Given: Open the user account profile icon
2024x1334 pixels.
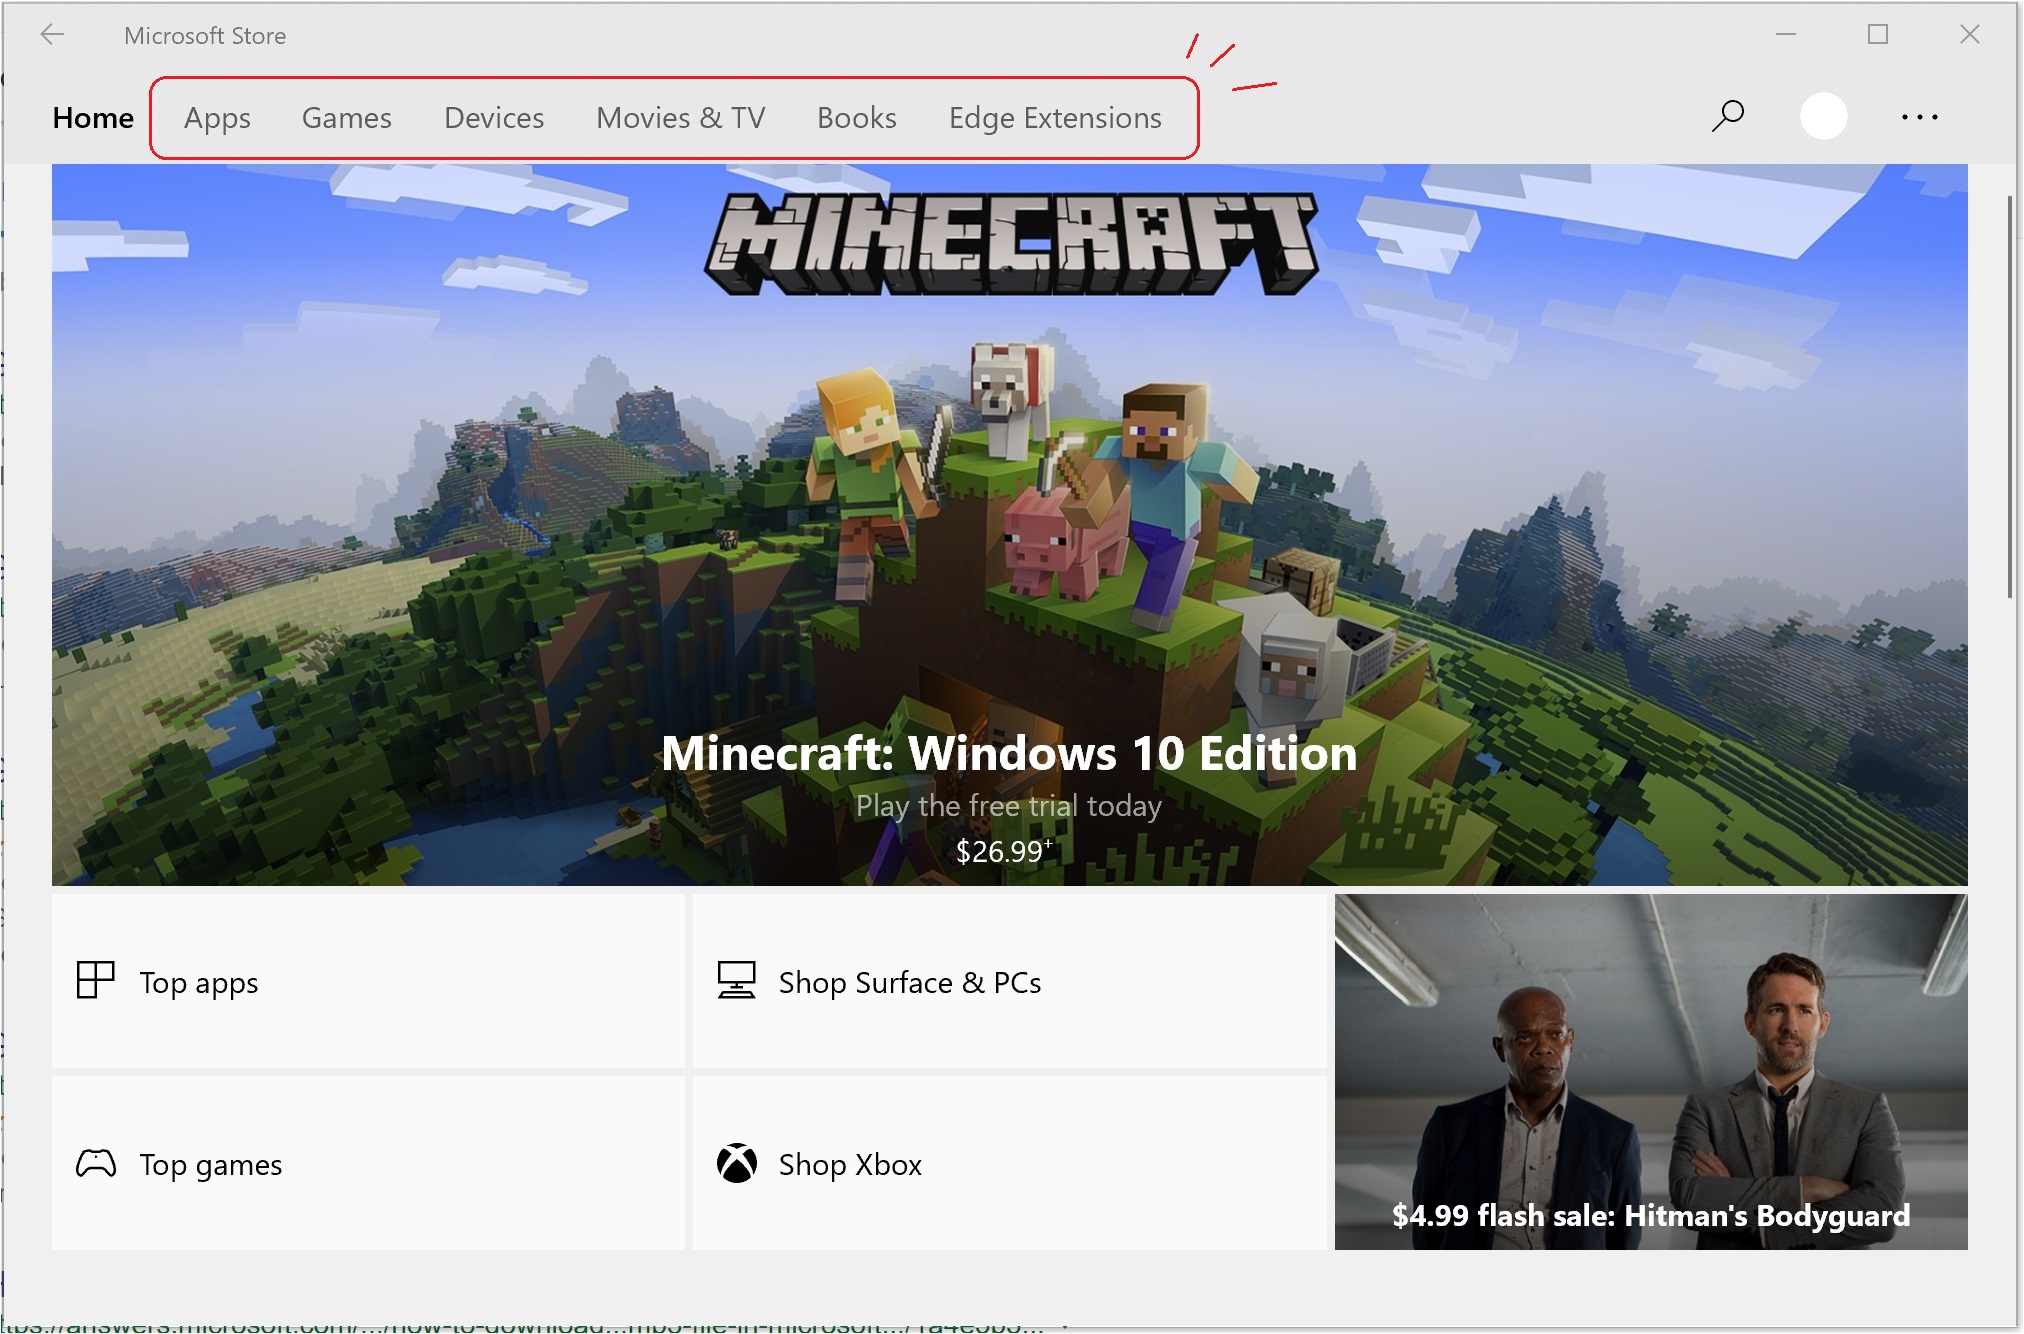Looking at the screenshot, I should tap(1823, 116).
